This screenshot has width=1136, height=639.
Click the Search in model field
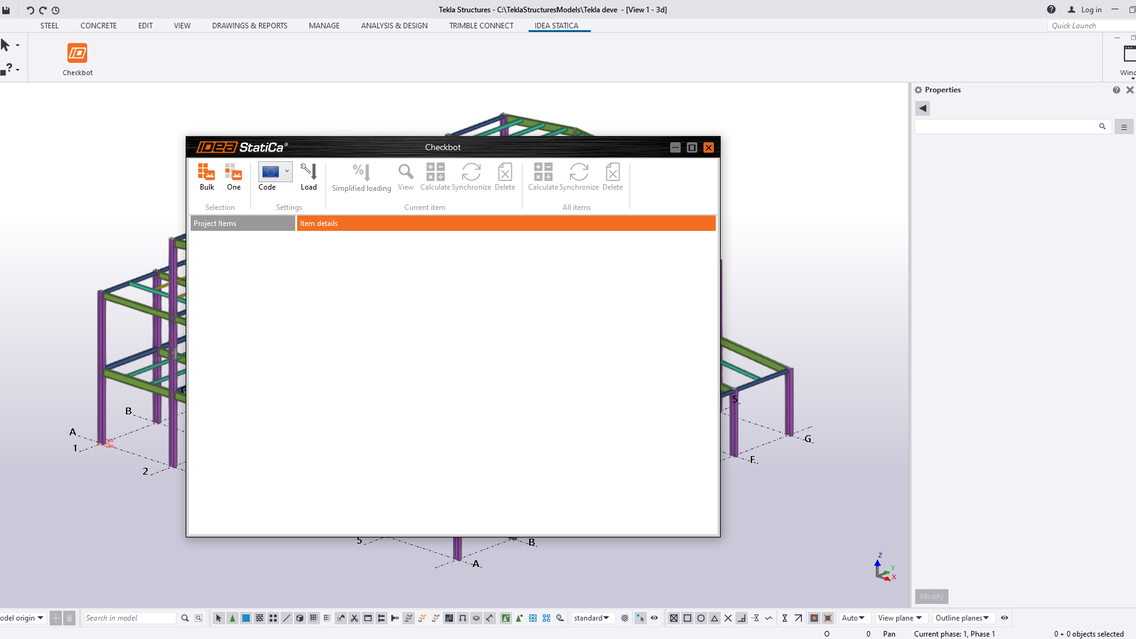(x=129, y=618)
